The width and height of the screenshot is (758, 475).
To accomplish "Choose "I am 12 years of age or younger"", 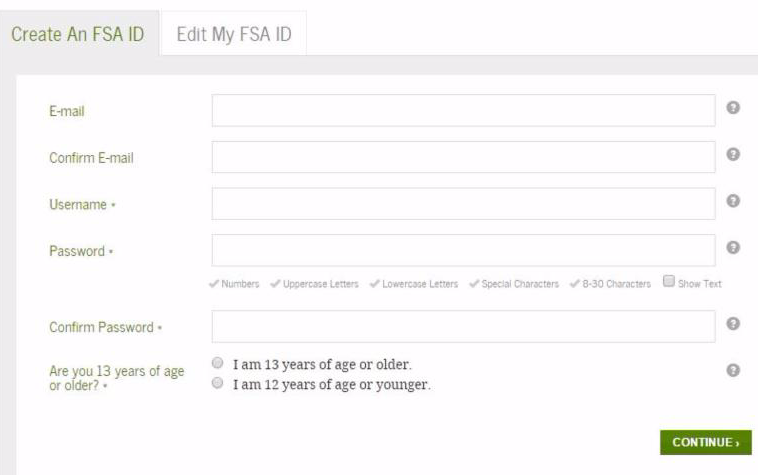I will click(218, 384).
